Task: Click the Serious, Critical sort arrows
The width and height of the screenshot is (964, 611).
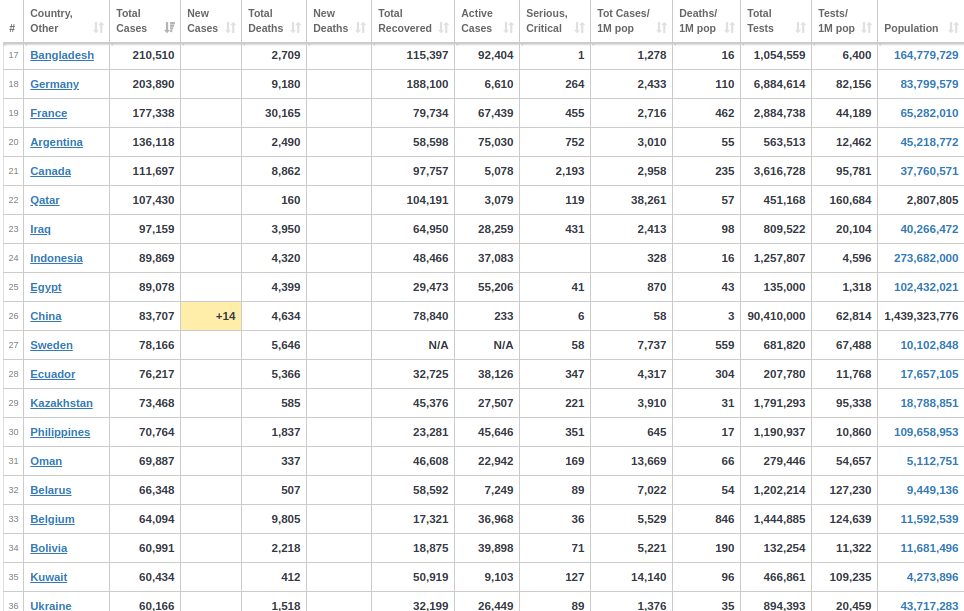Action: (x=579, y=28)
